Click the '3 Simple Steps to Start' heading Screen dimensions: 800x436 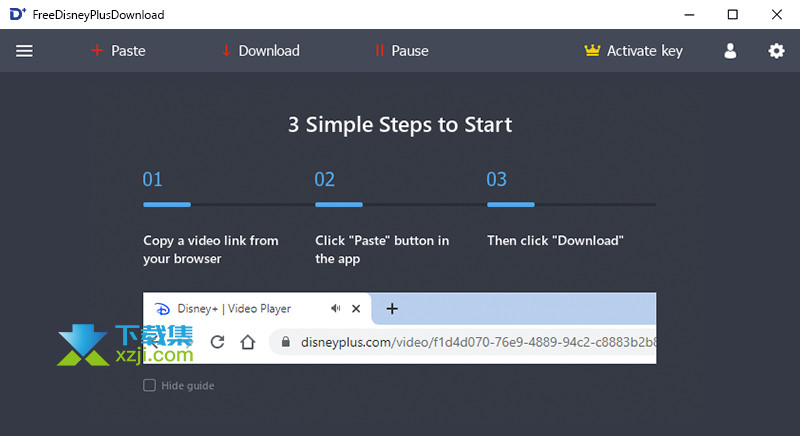[x=400, y=125]
